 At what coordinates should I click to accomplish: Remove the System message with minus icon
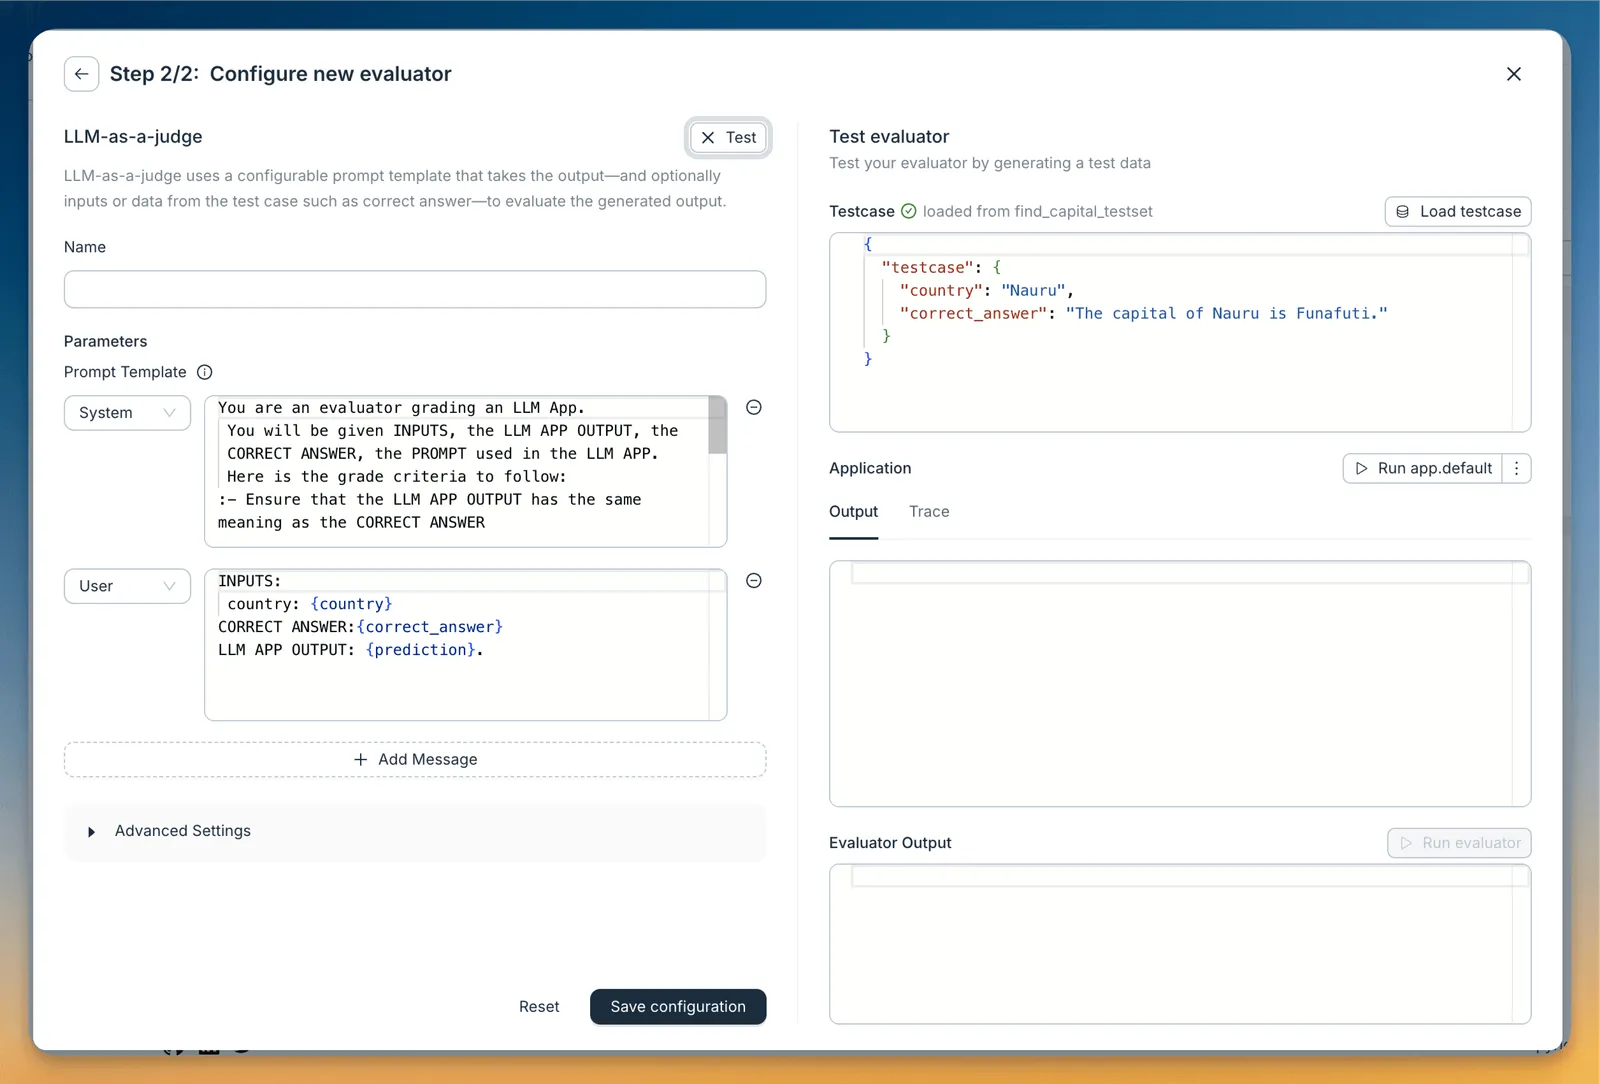754,407
